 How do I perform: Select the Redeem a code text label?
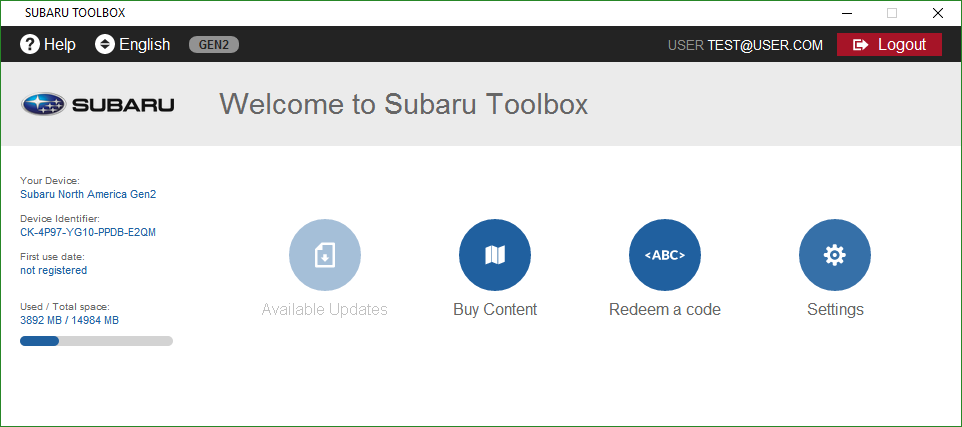point(665,309)
